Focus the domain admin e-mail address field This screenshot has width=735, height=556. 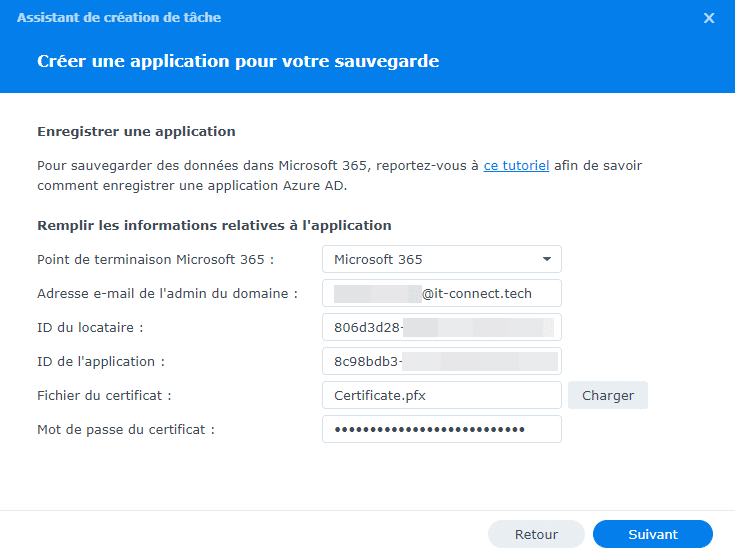click(x=441, y=293)
